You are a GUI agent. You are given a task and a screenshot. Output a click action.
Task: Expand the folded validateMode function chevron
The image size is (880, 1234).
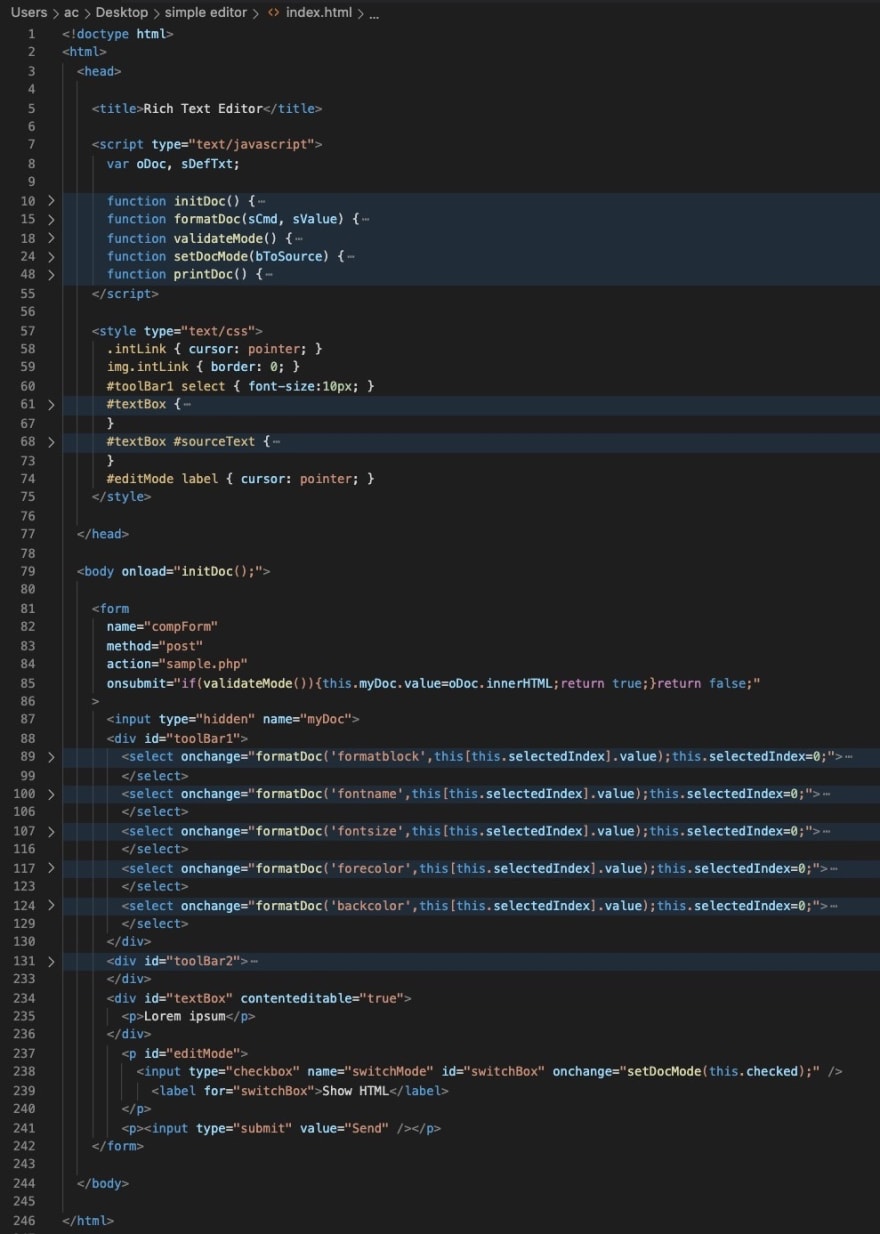point(51,238)
